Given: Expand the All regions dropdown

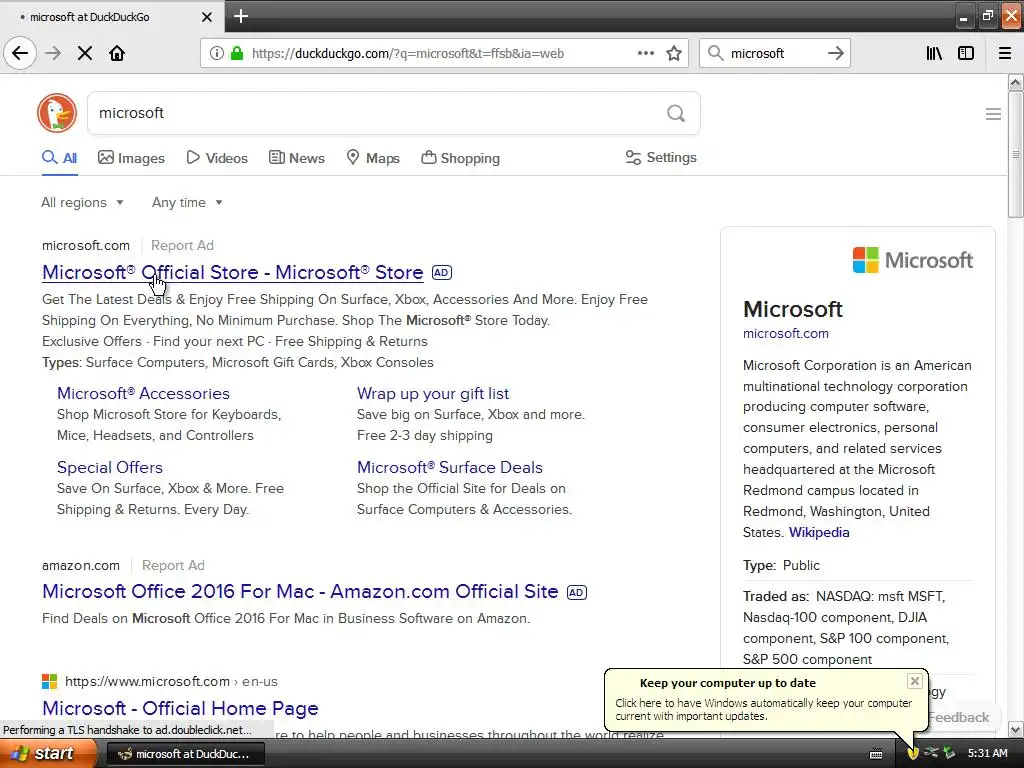Looking at the screenshot, I should pos(82,202).
